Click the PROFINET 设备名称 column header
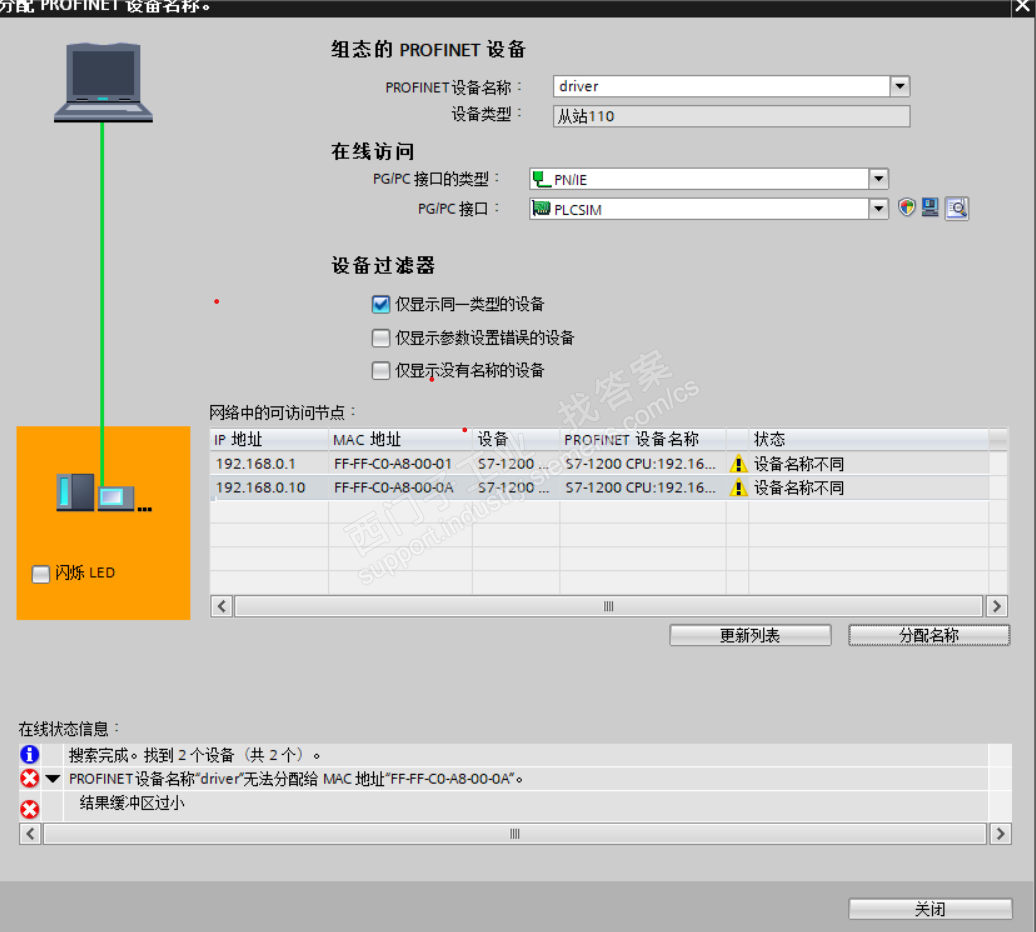 [643, 439]
